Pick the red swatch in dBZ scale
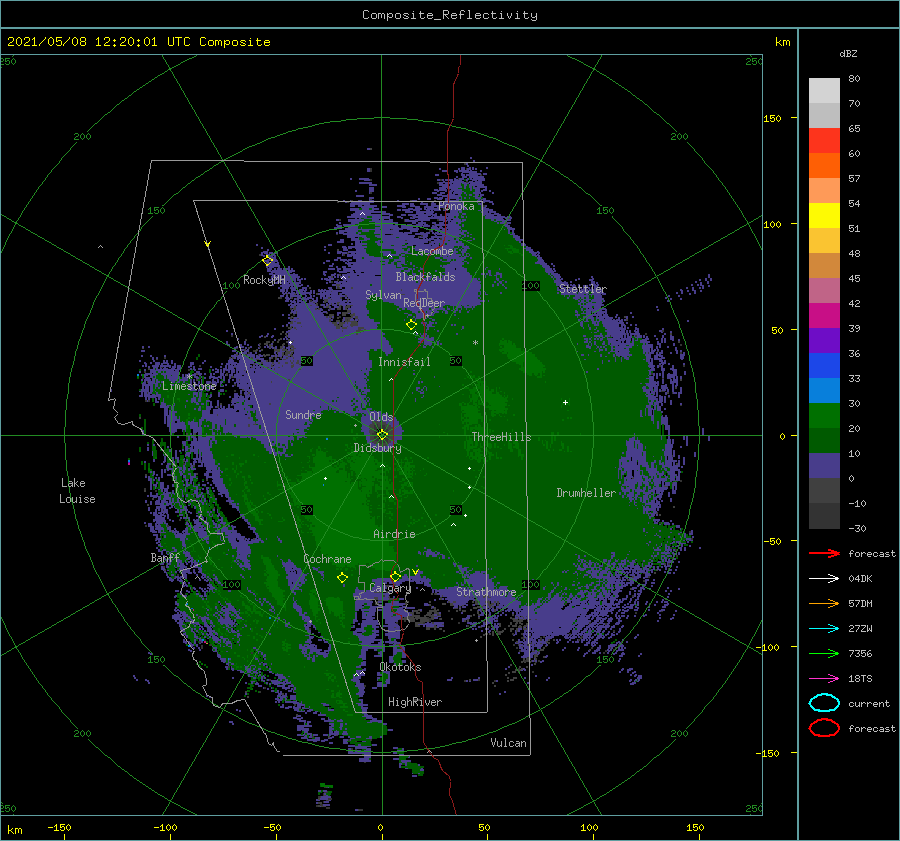 pyautogui.click(x=824, y=141)
